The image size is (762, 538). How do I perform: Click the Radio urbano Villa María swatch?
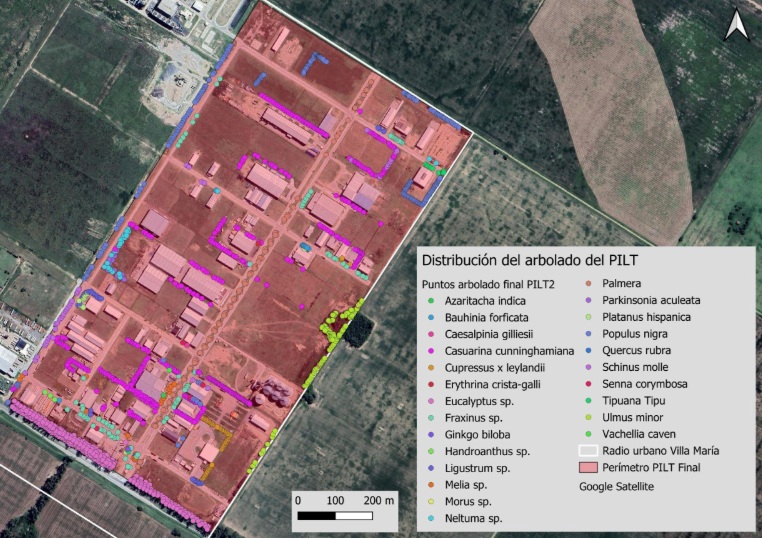pyautogui.click(x=594, y=451)
